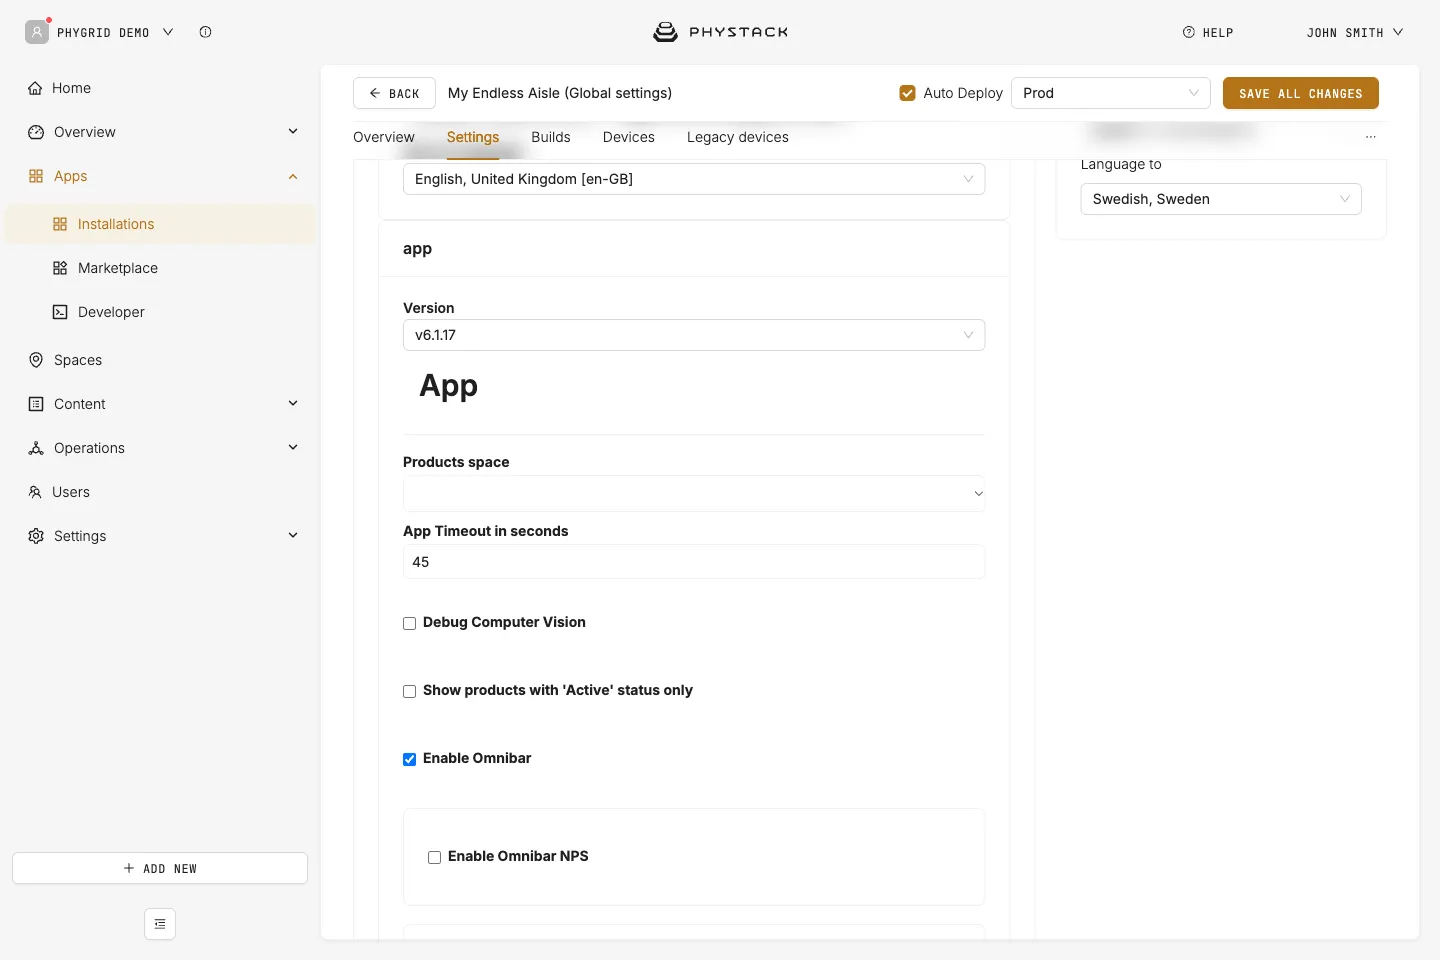The image size is (1440, 960).
Task: Collapse the Apps section chevron
Action: tap(293, 176)
